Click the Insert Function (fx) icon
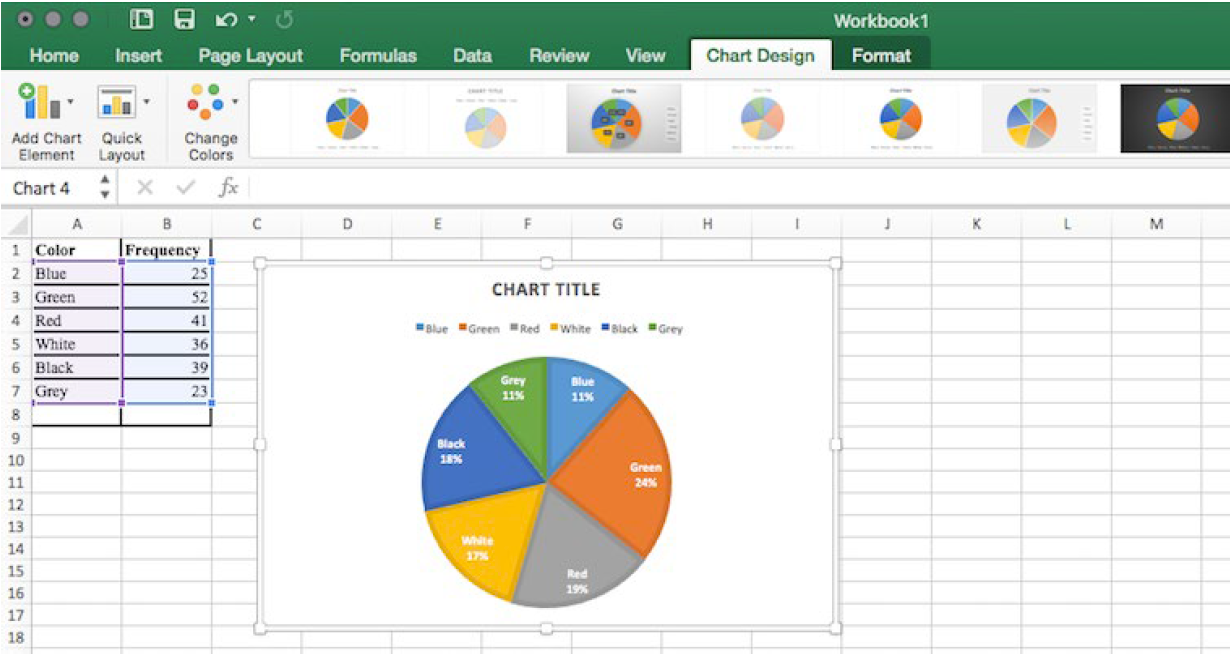 (x=231, y=188)
